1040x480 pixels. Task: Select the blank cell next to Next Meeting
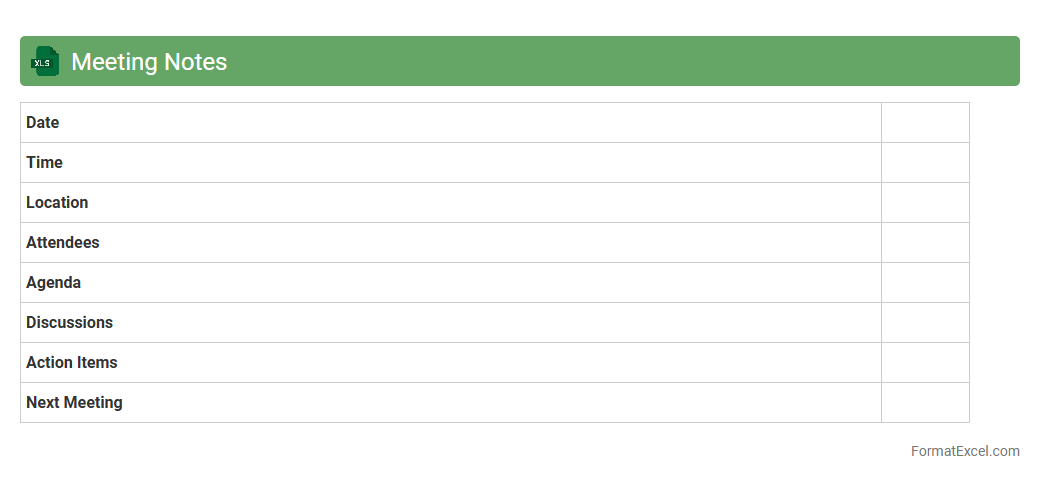pos(925,403)
